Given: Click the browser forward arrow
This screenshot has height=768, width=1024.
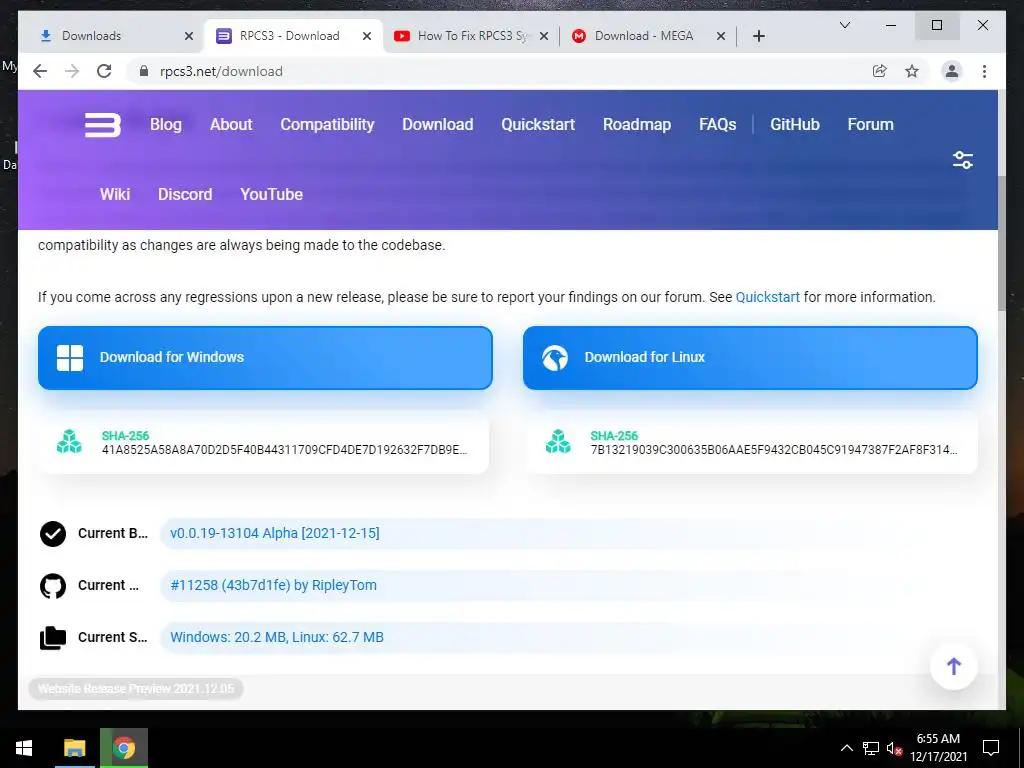Looking at the screenshot, I should point(72,71).
